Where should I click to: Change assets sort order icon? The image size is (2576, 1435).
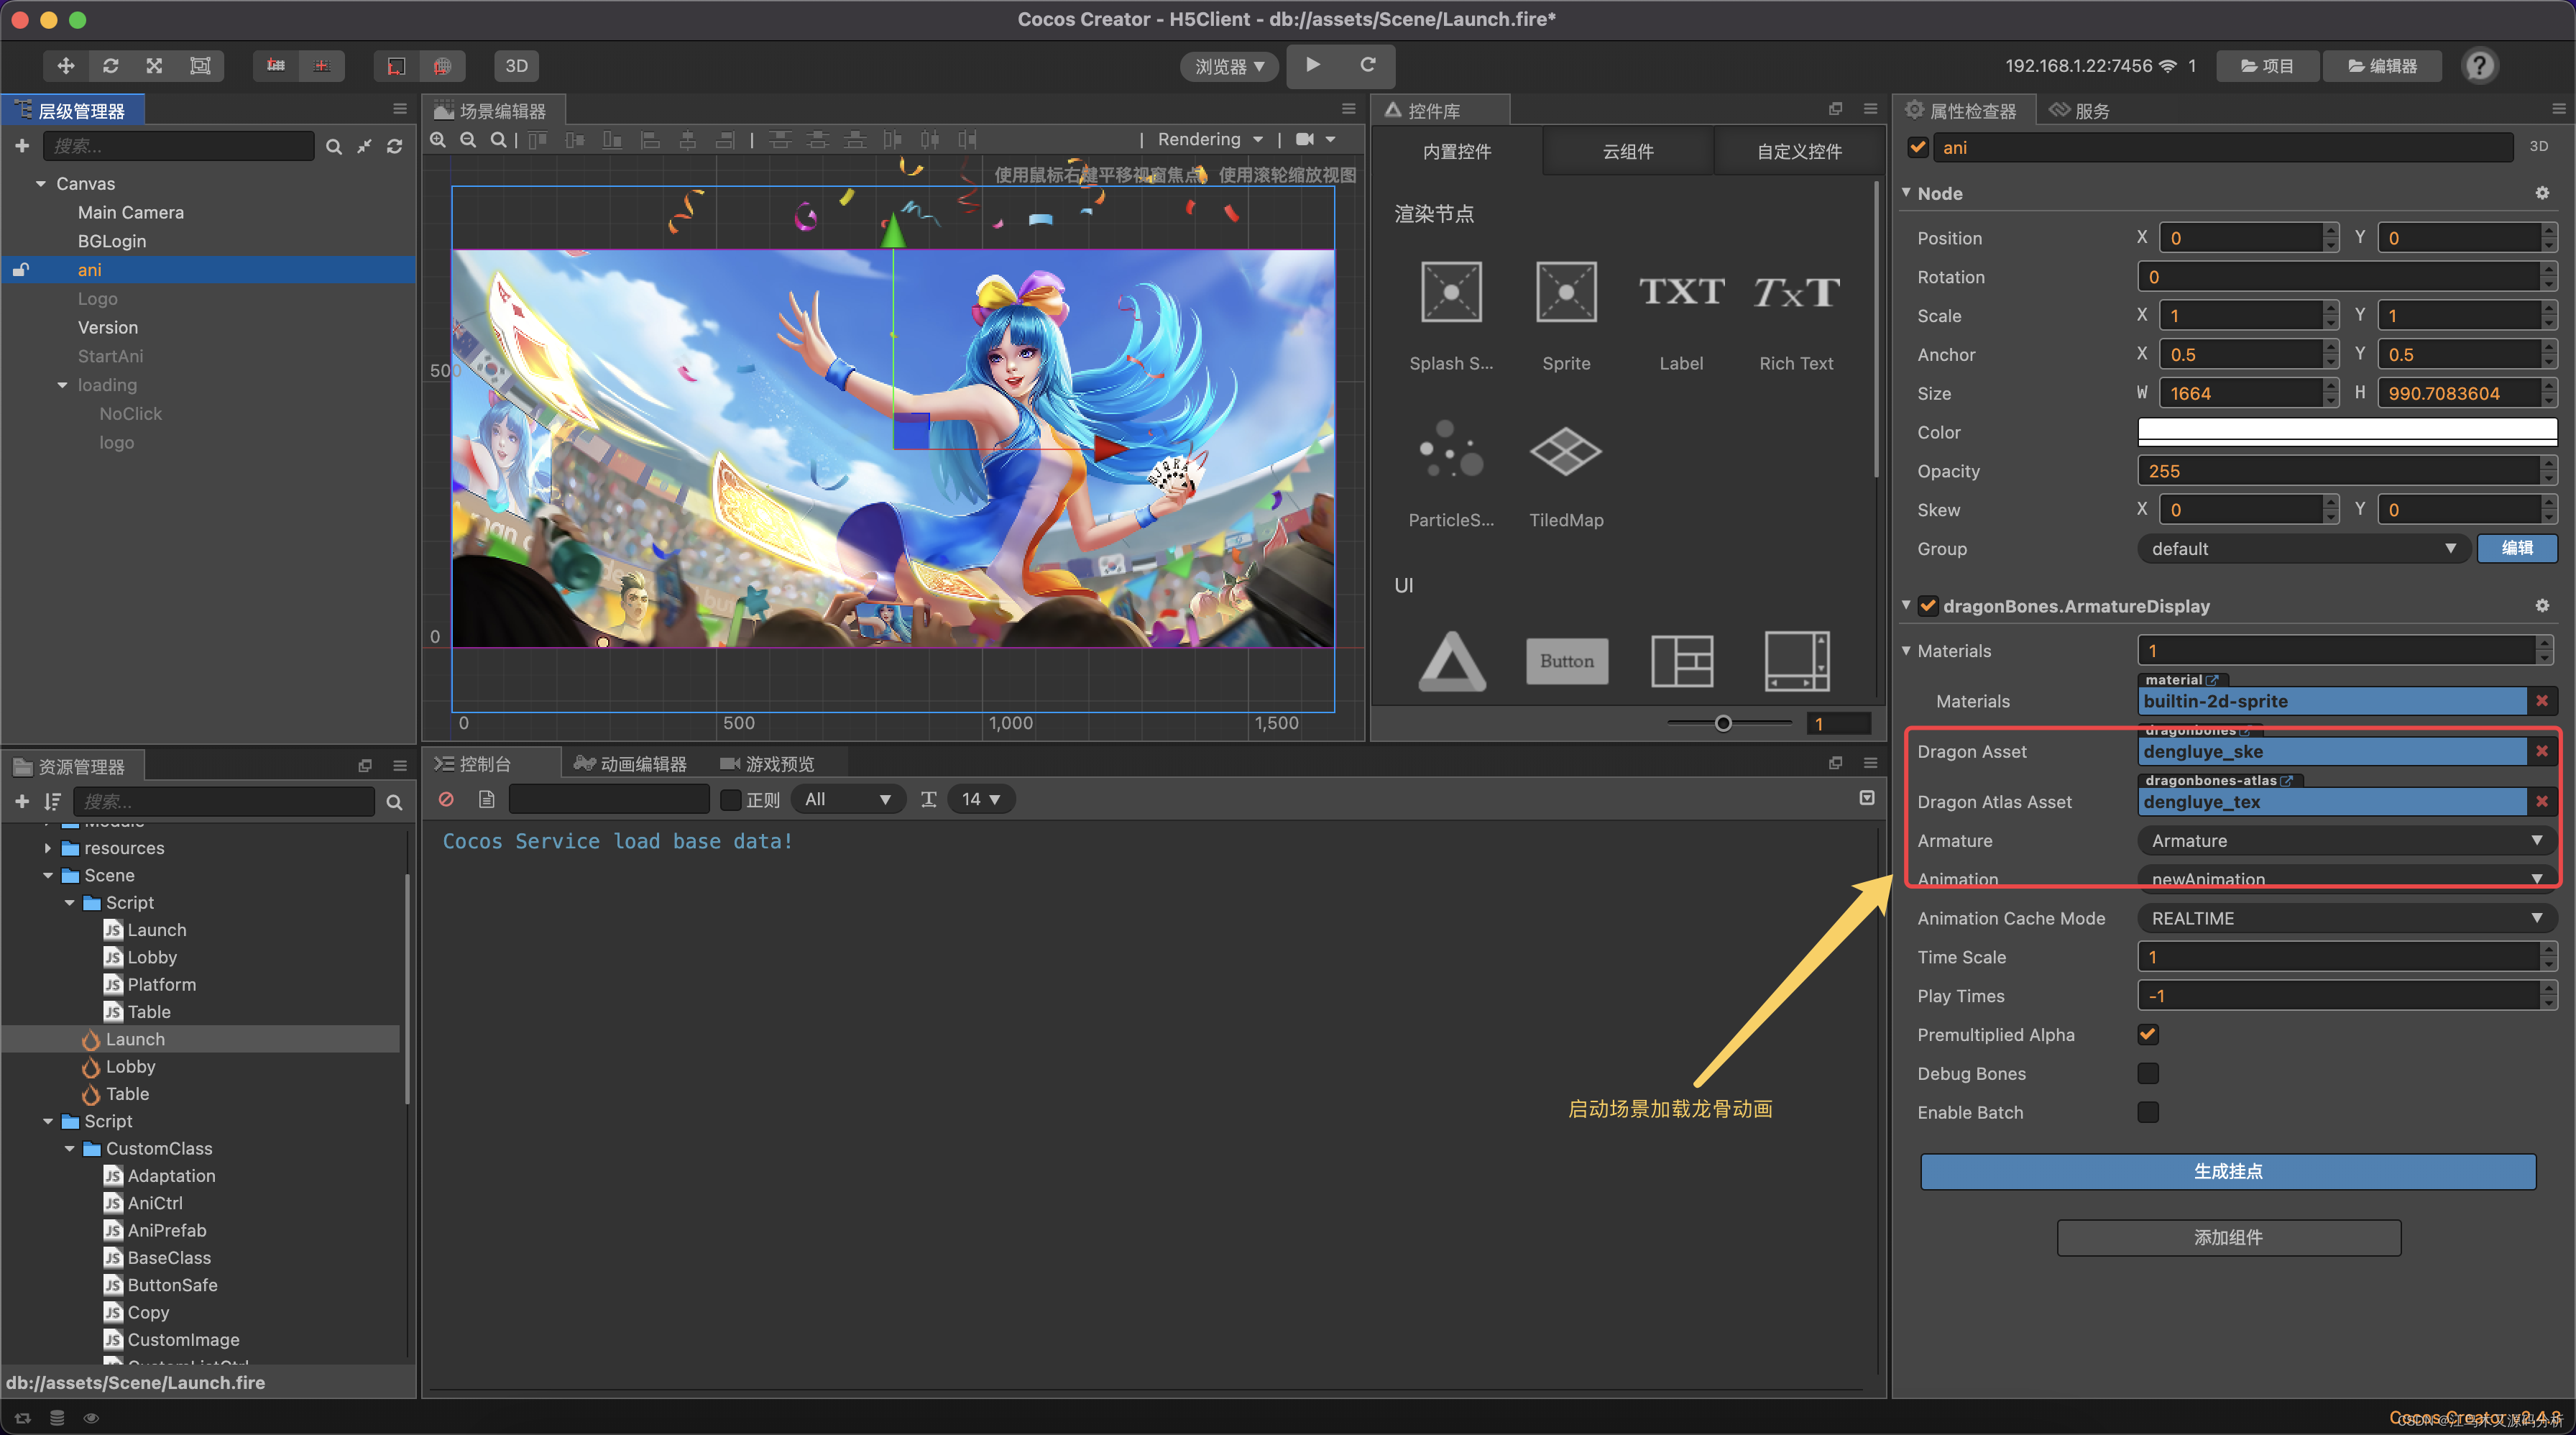pos(52,802)
